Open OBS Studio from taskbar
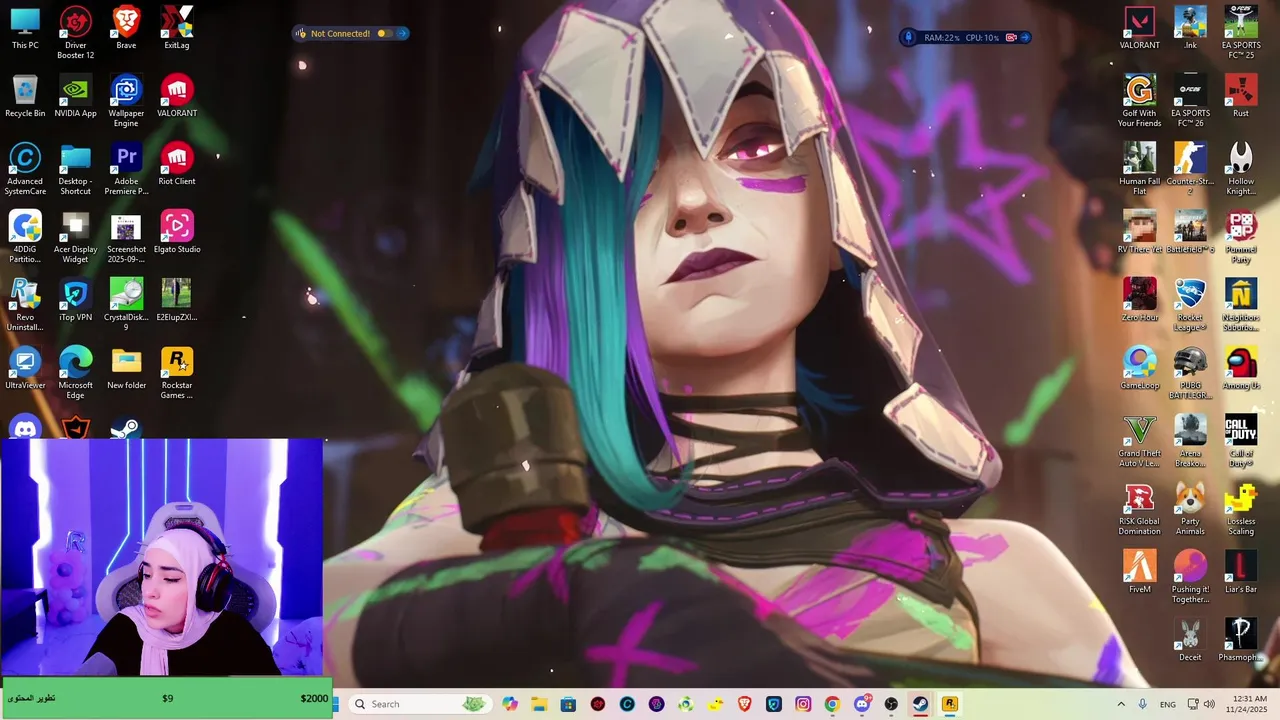This screenshot has height=720, width=1280. [x=891, y=704]
